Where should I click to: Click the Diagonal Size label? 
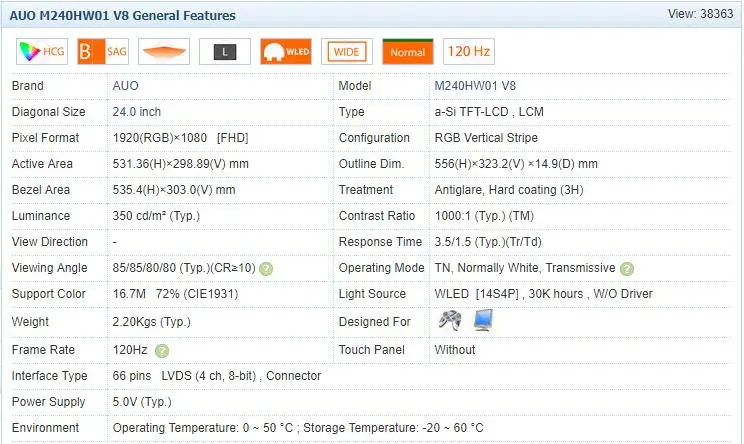pyautogui.click(x=48, y=112)
